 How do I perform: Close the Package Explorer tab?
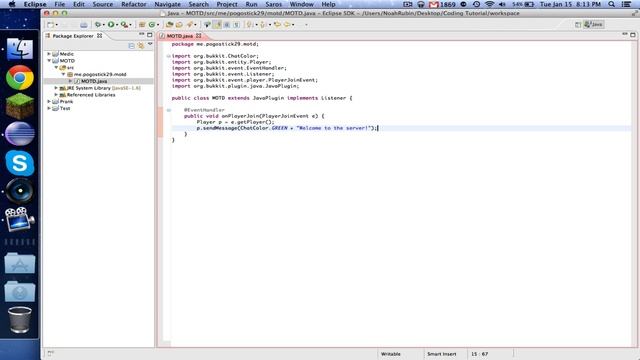[x=99, y=36]
